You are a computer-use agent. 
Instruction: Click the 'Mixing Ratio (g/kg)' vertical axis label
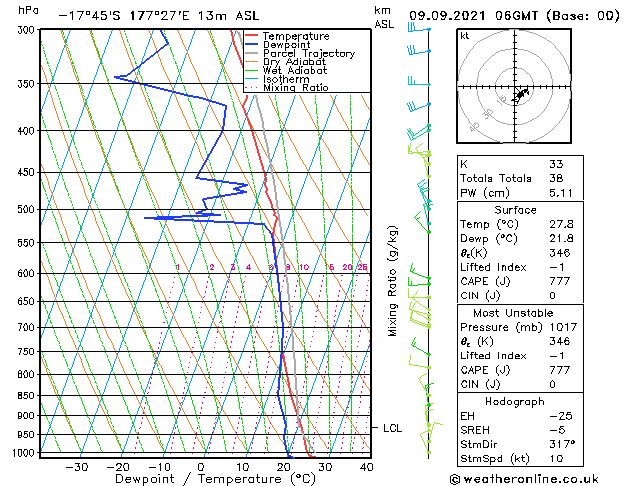[392, 281]
